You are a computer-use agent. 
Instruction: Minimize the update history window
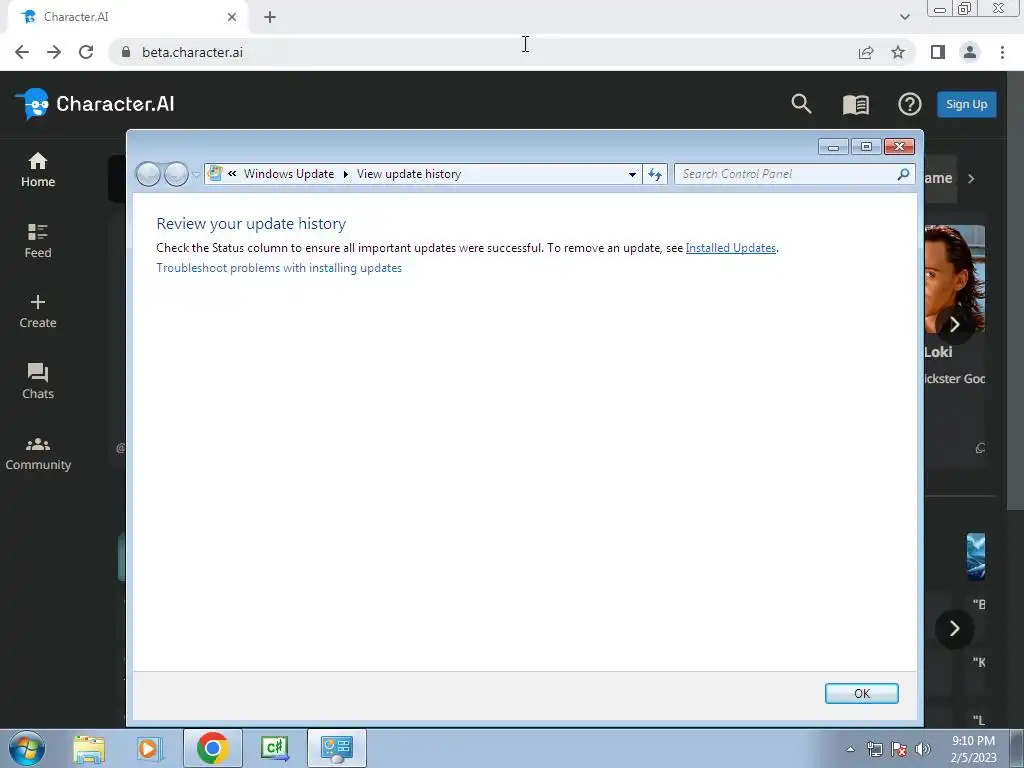pos(833,147)
